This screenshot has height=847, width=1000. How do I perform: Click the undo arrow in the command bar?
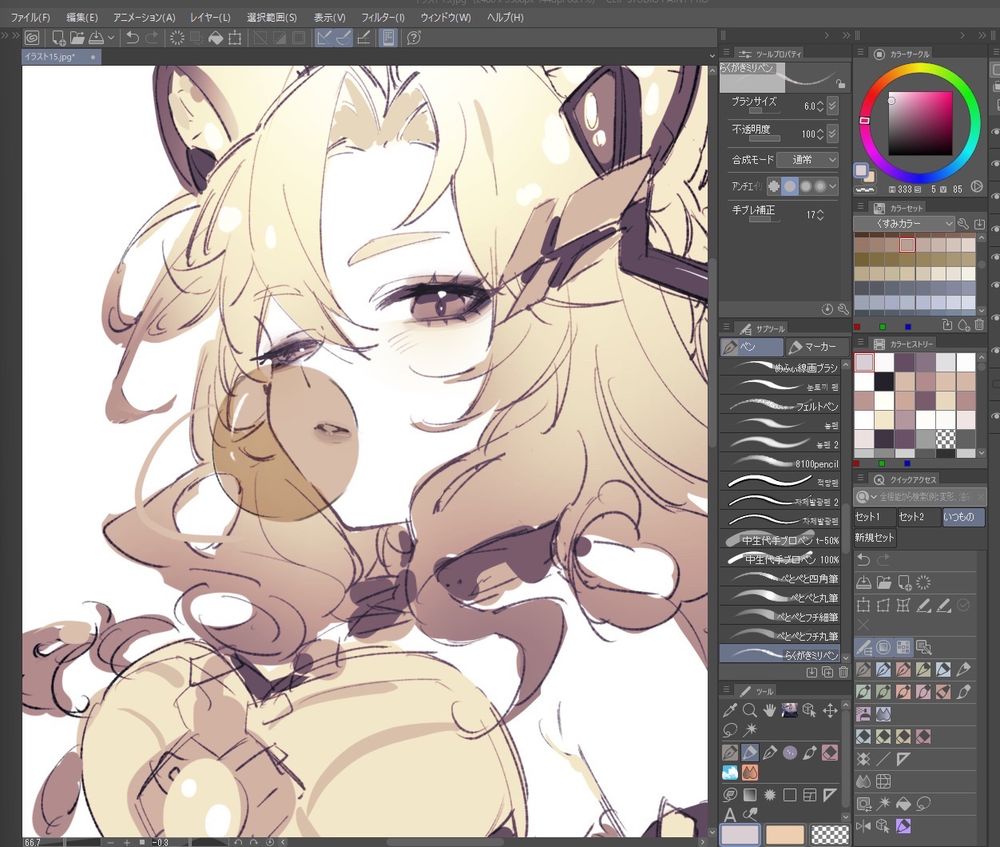pos(132,38)
